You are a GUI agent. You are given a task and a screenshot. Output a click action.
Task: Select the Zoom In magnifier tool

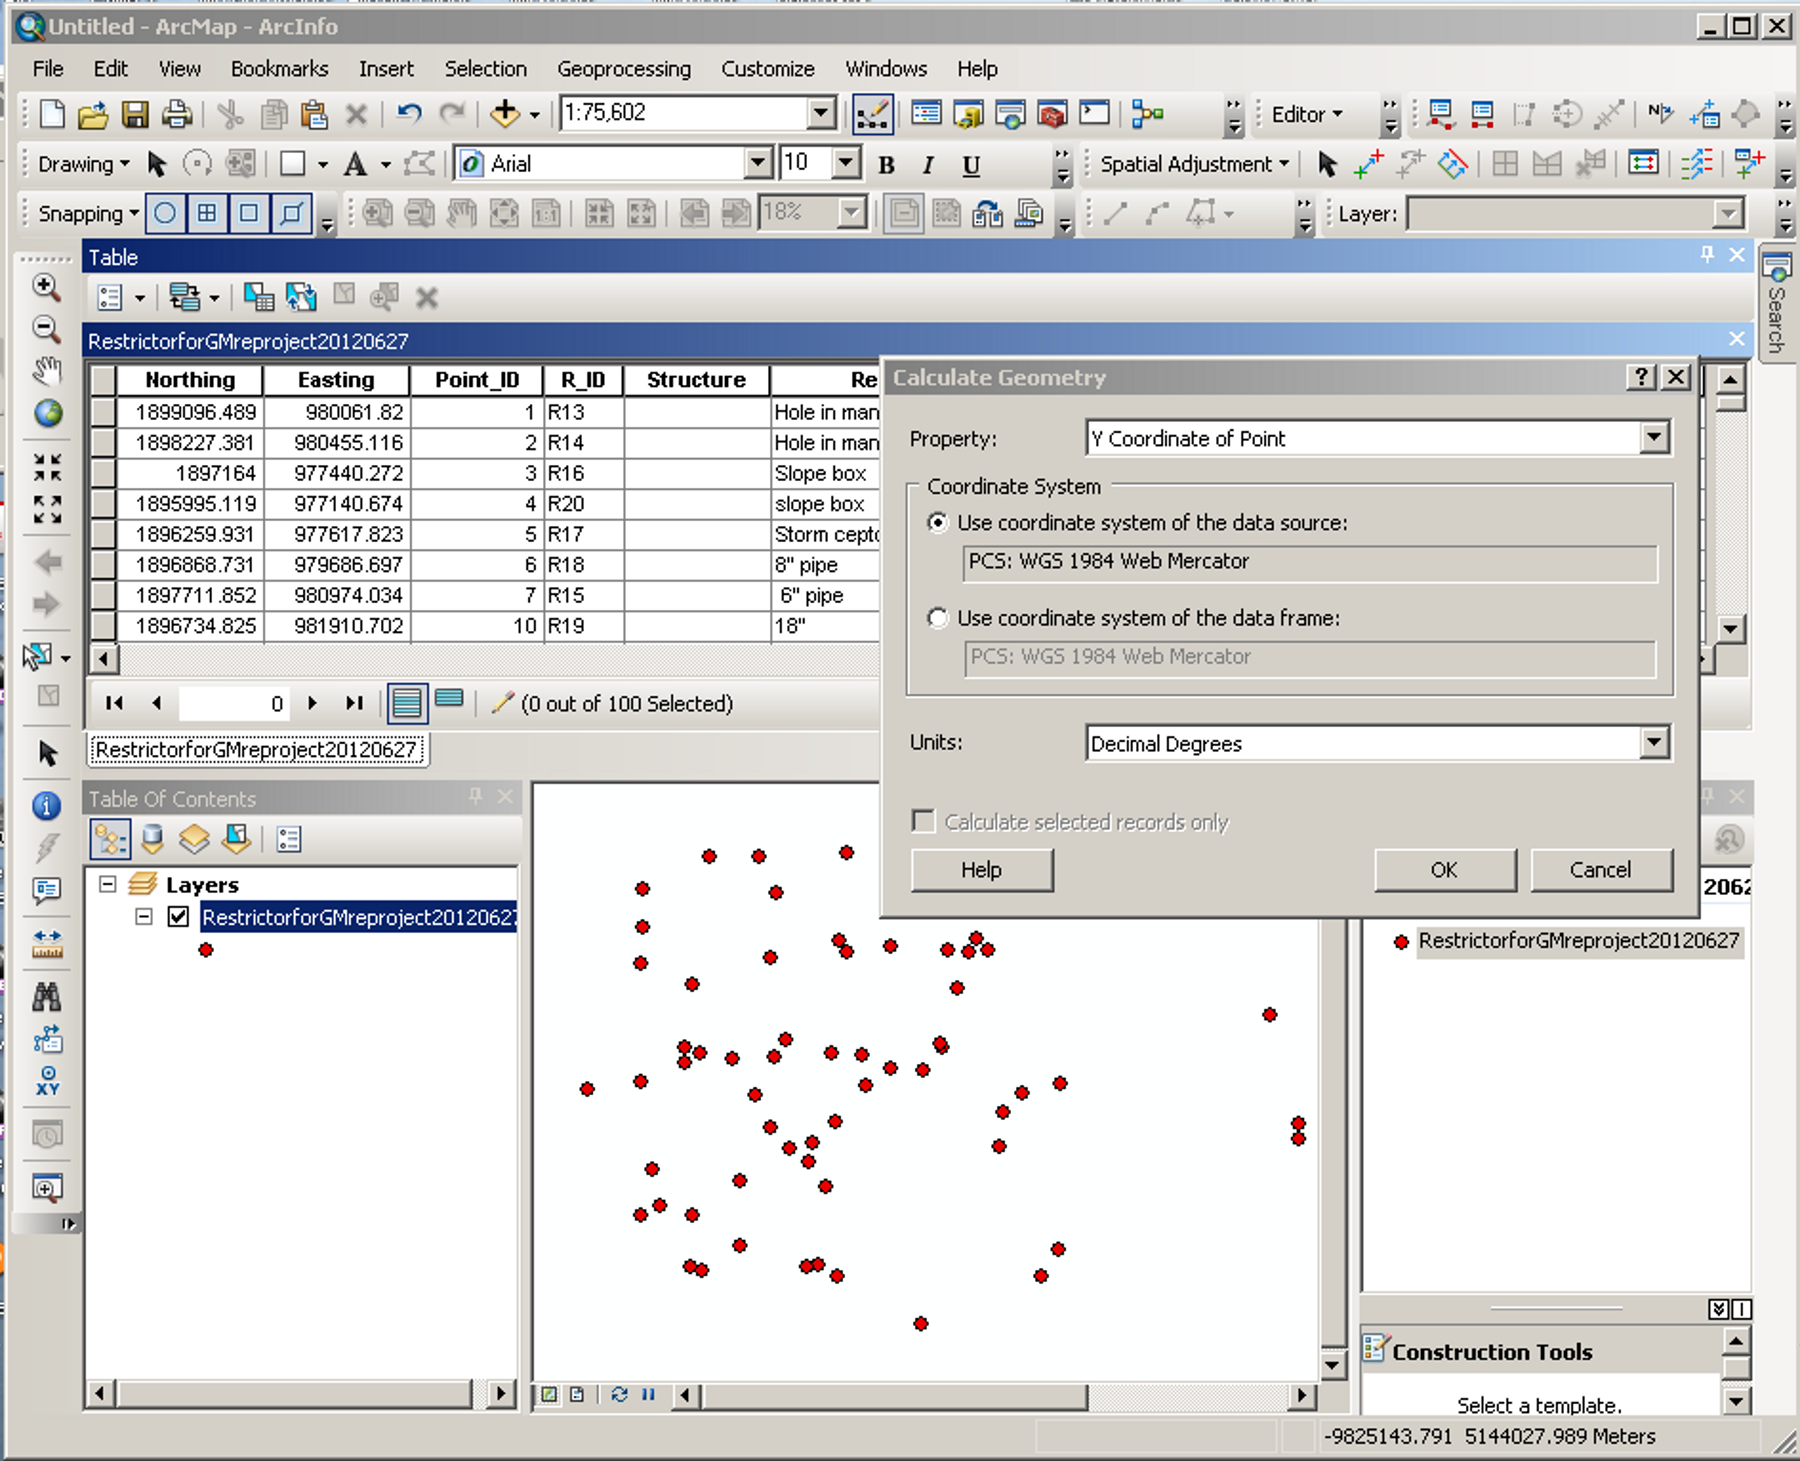tap(46, 287)
